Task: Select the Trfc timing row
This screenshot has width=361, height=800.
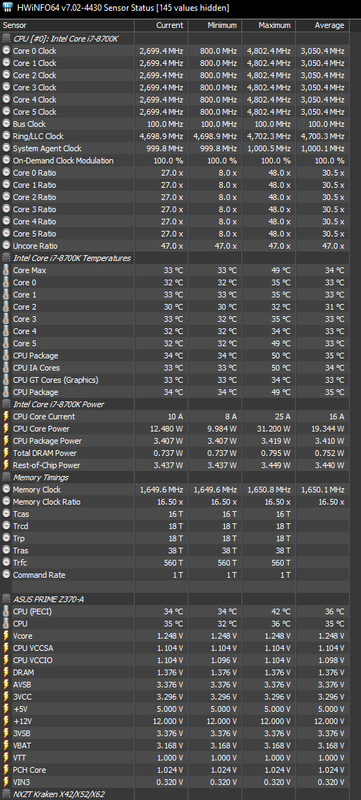Action: [x=174, y=563]
